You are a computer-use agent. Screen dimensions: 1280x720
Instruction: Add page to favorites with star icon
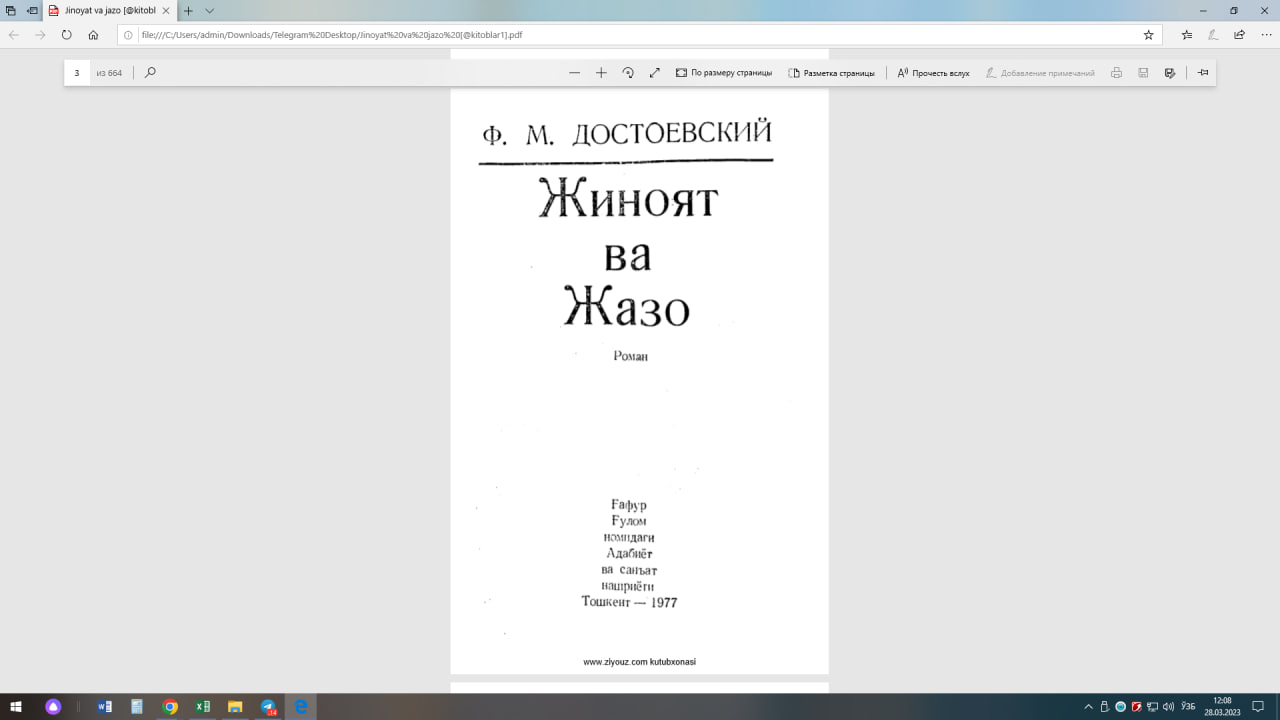[1148, 34]
